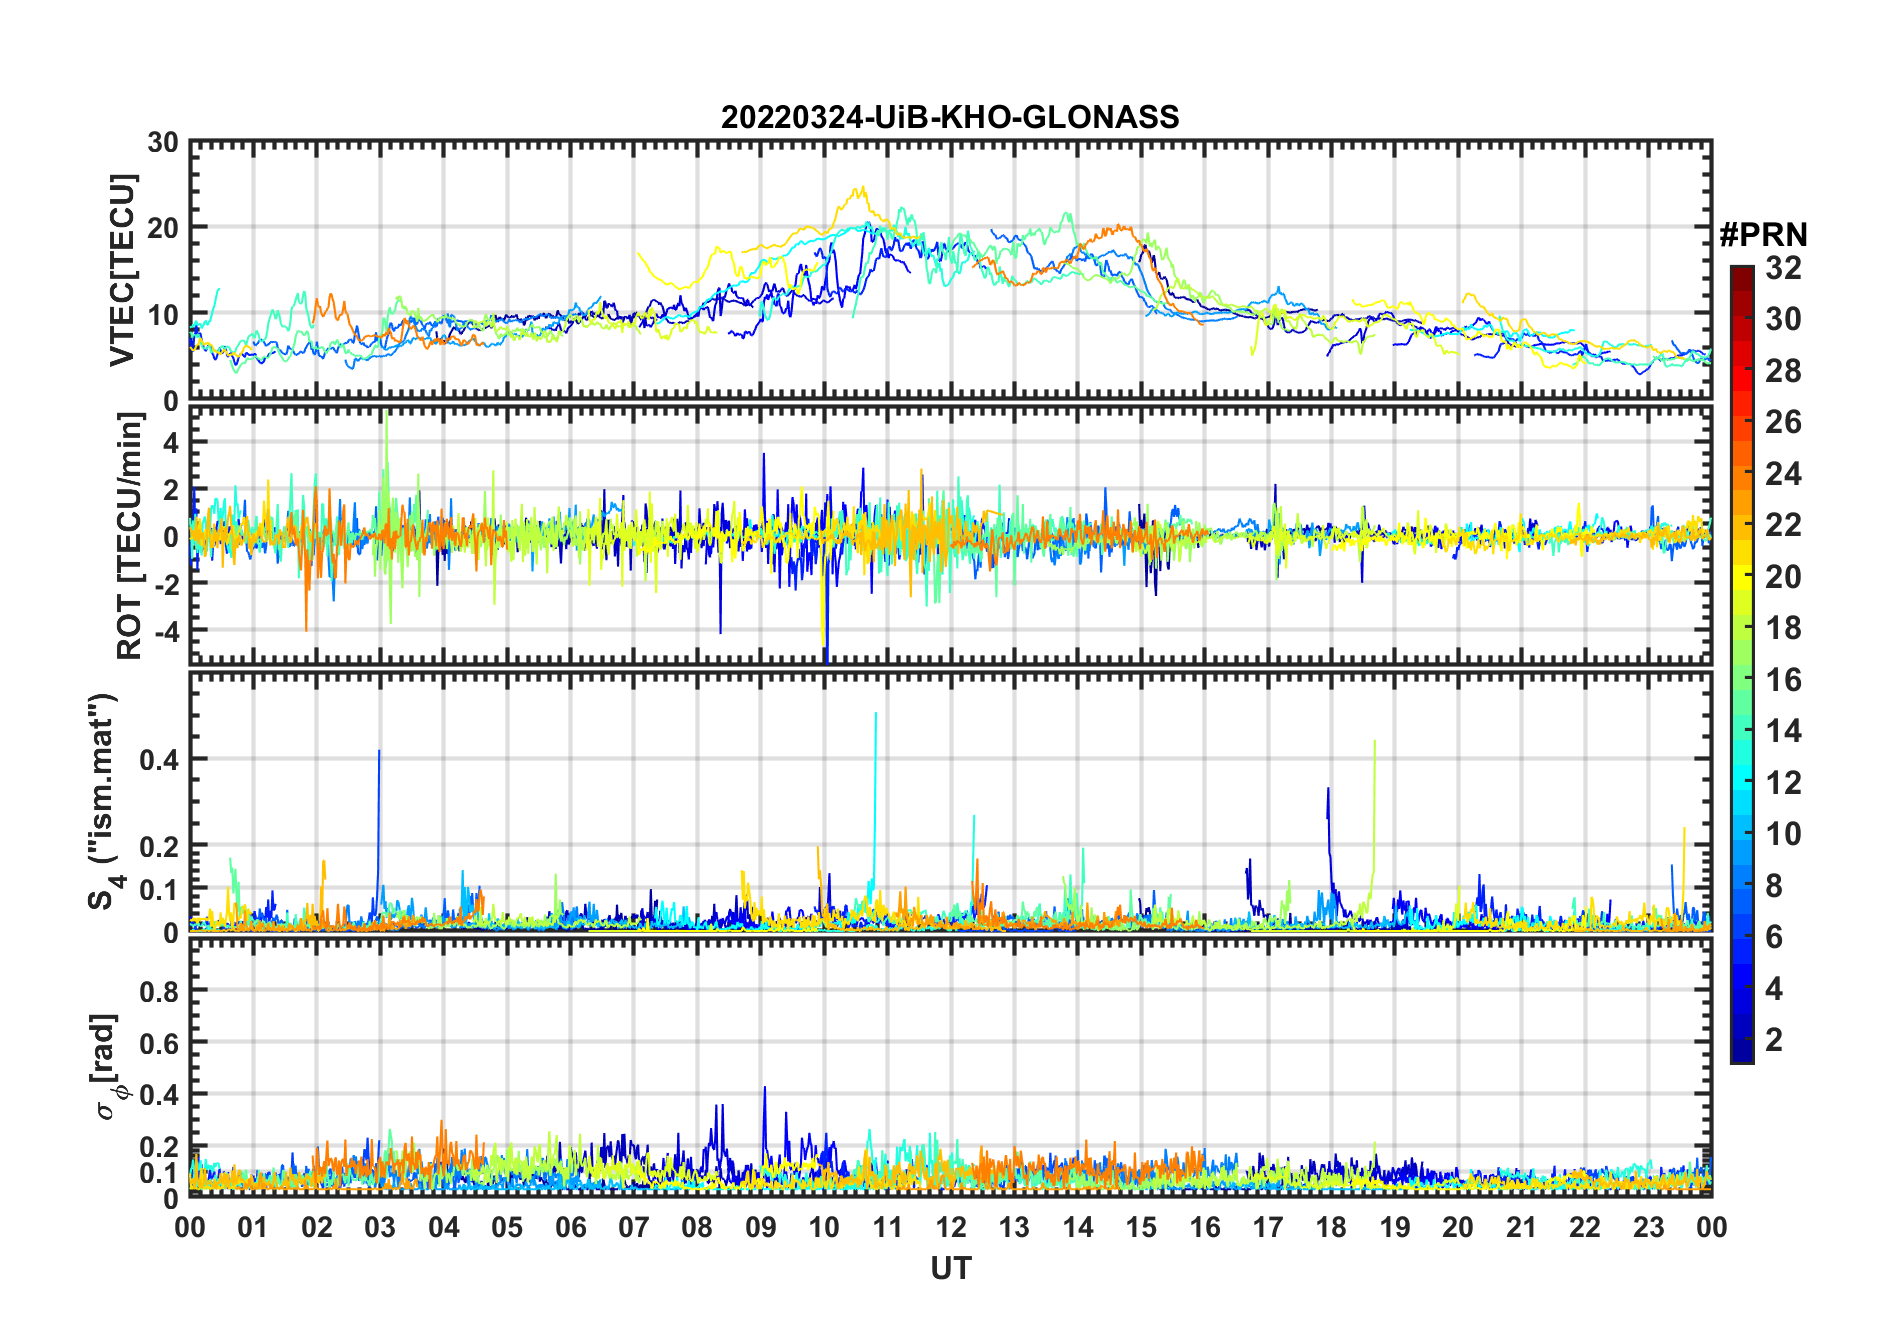Screen dimensions: 1902x1330
Task: Select the 23 hour tick on the UT axis
Action: tap(1649, 1227)
